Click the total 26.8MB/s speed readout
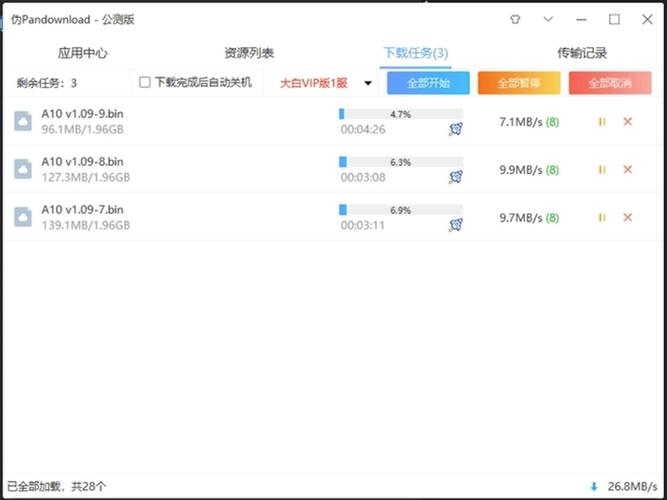Screen dimensions: 667x500 pyautogui.click(x=633, y=486)
